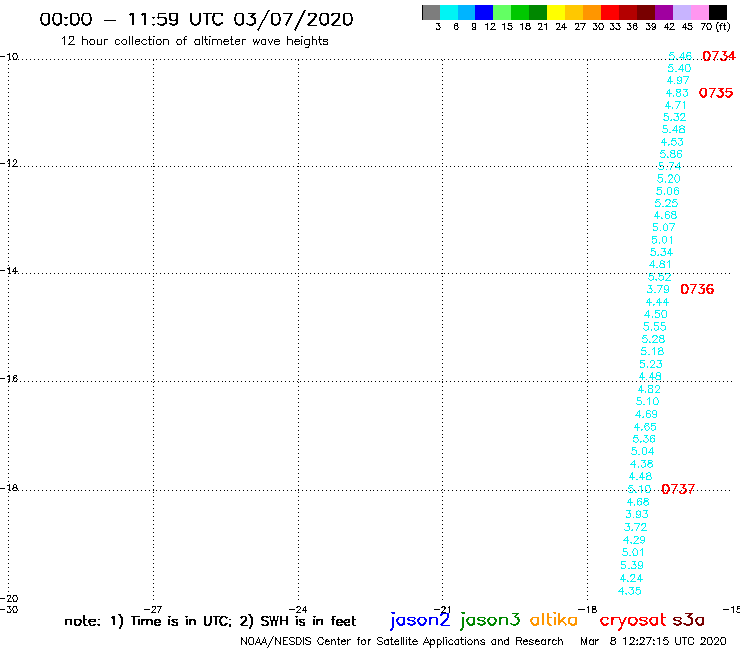Viewport: 740px width, 650px height.
Task: Click wave height value 4.65
Action: (645, 427)
